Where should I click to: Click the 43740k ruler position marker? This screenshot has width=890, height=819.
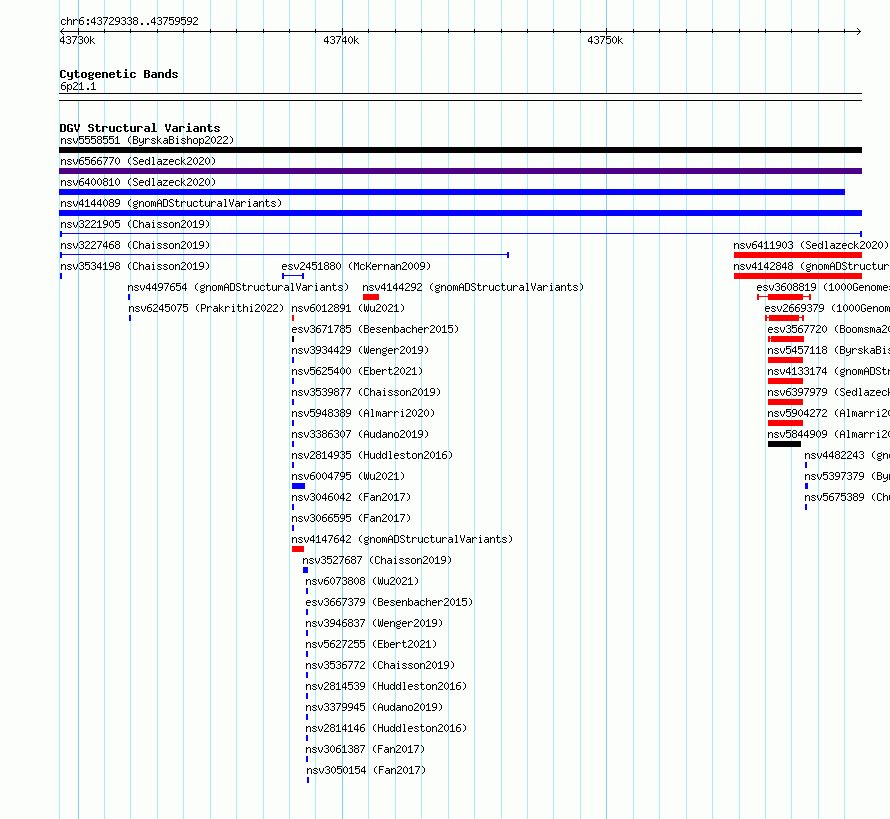341,40
